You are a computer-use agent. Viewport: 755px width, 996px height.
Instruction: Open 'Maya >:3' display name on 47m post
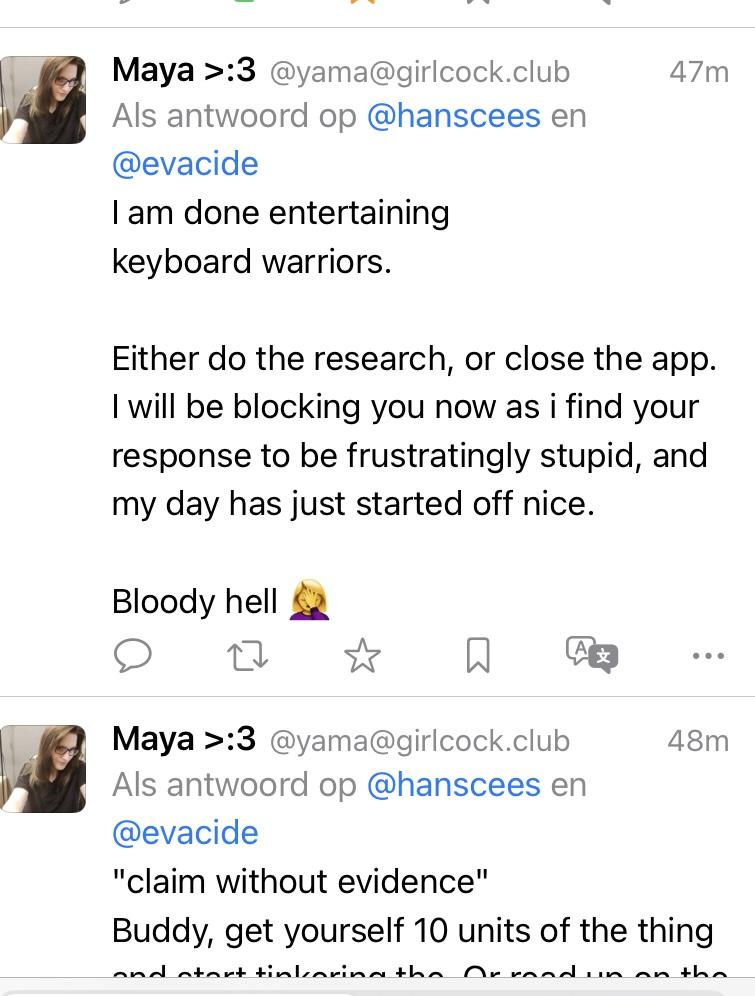184,71
